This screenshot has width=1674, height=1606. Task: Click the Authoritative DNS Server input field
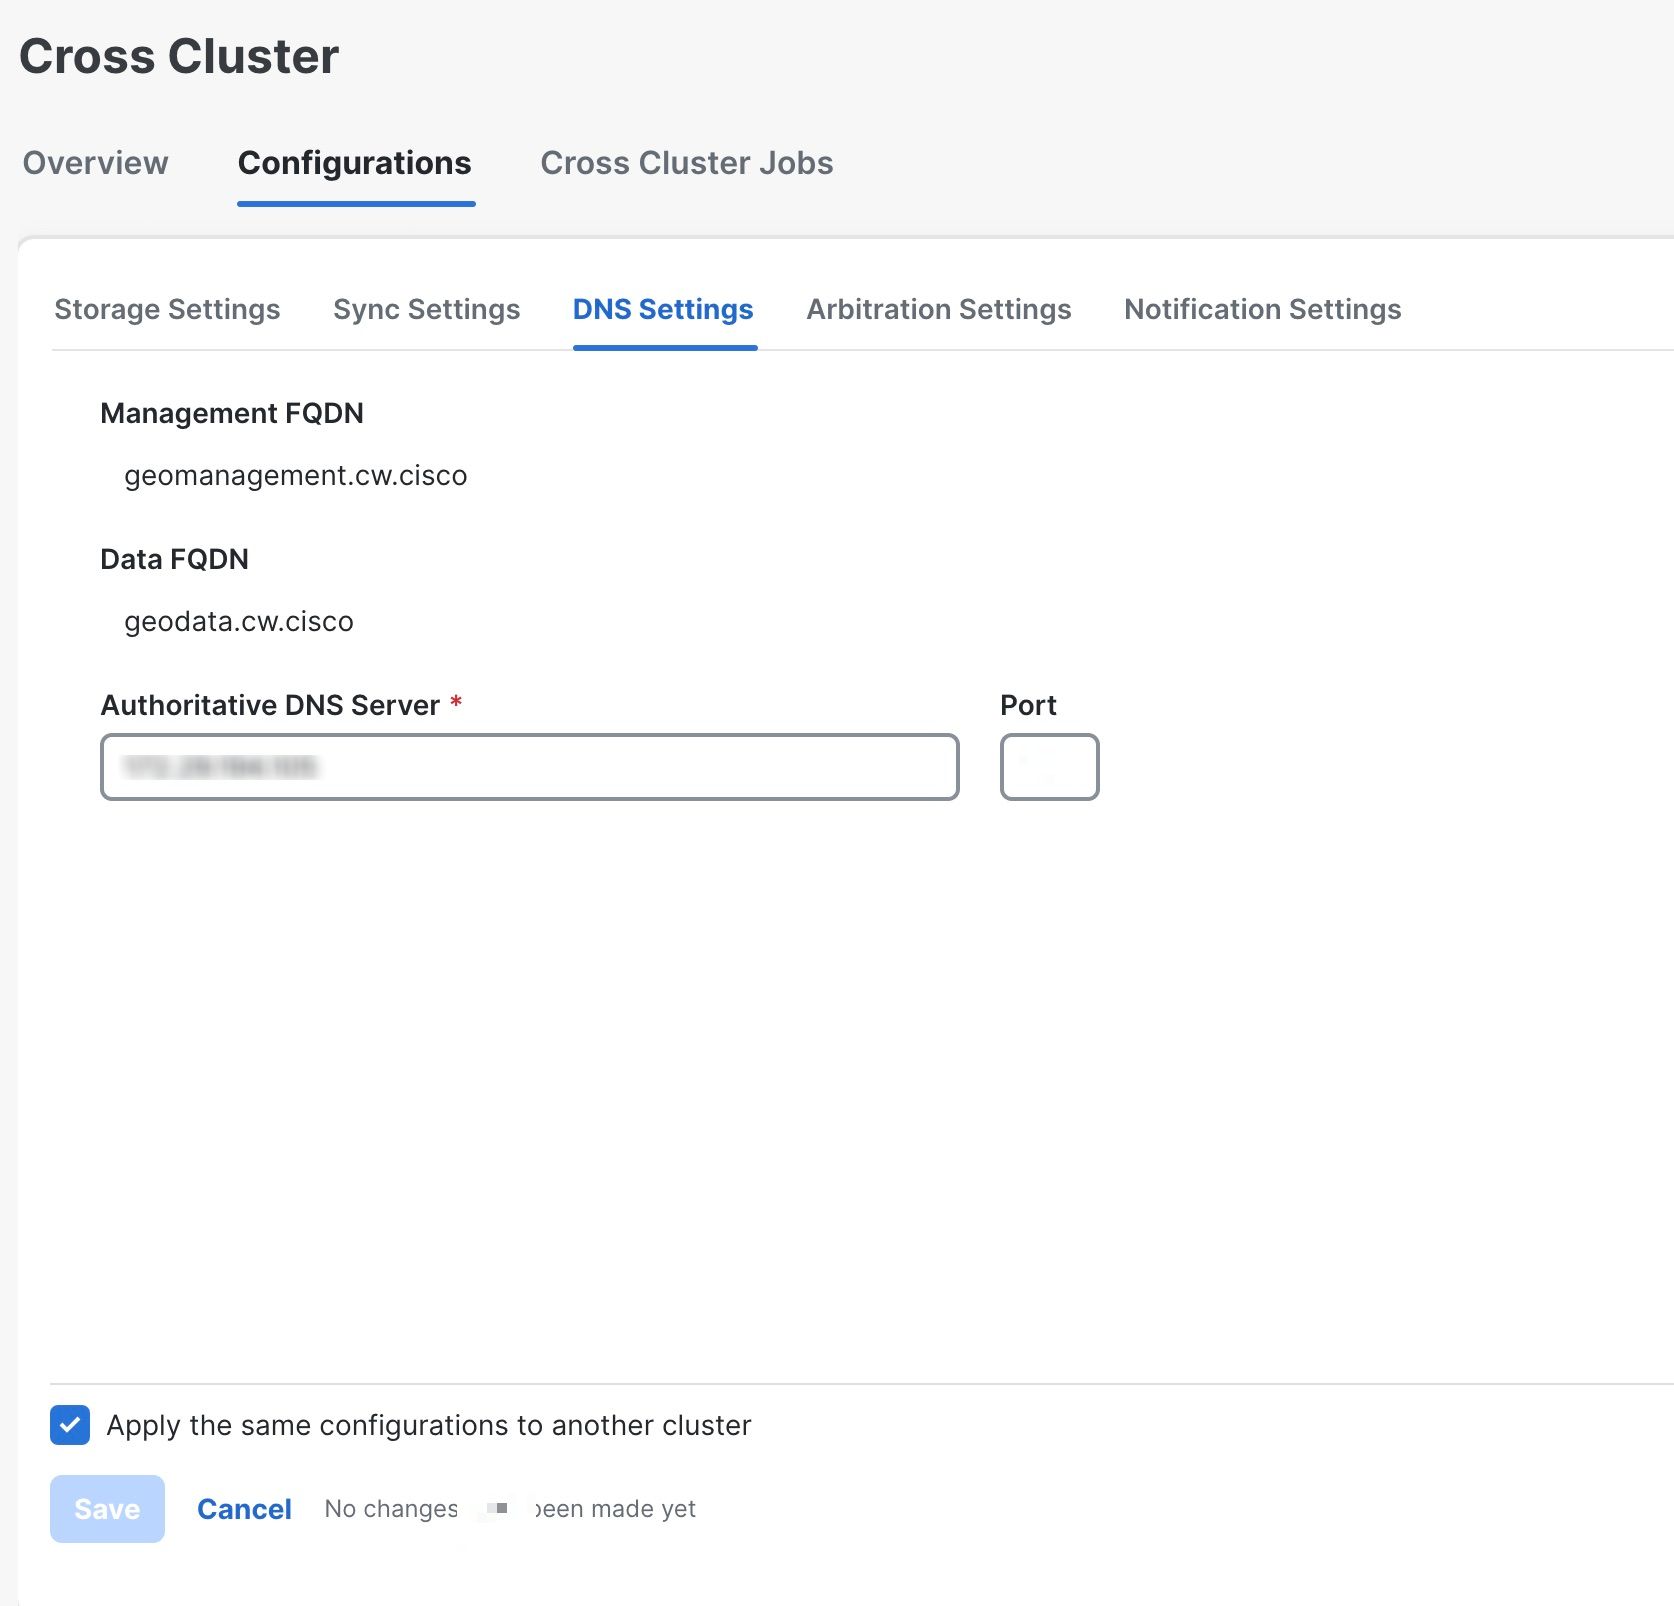coord(529,767)
